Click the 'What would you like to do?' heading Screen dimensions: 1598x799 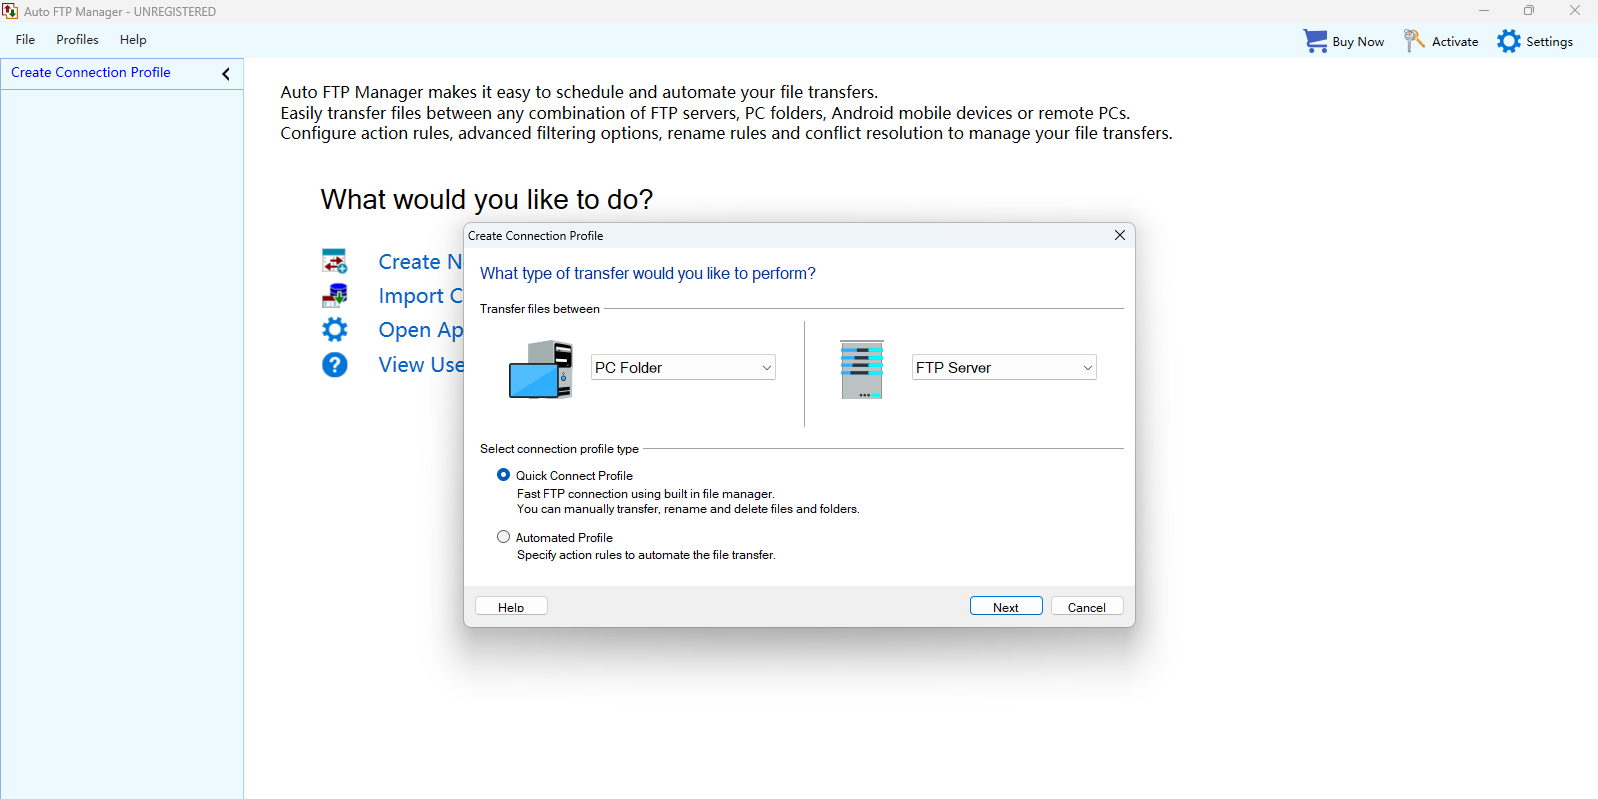[487, 199]
